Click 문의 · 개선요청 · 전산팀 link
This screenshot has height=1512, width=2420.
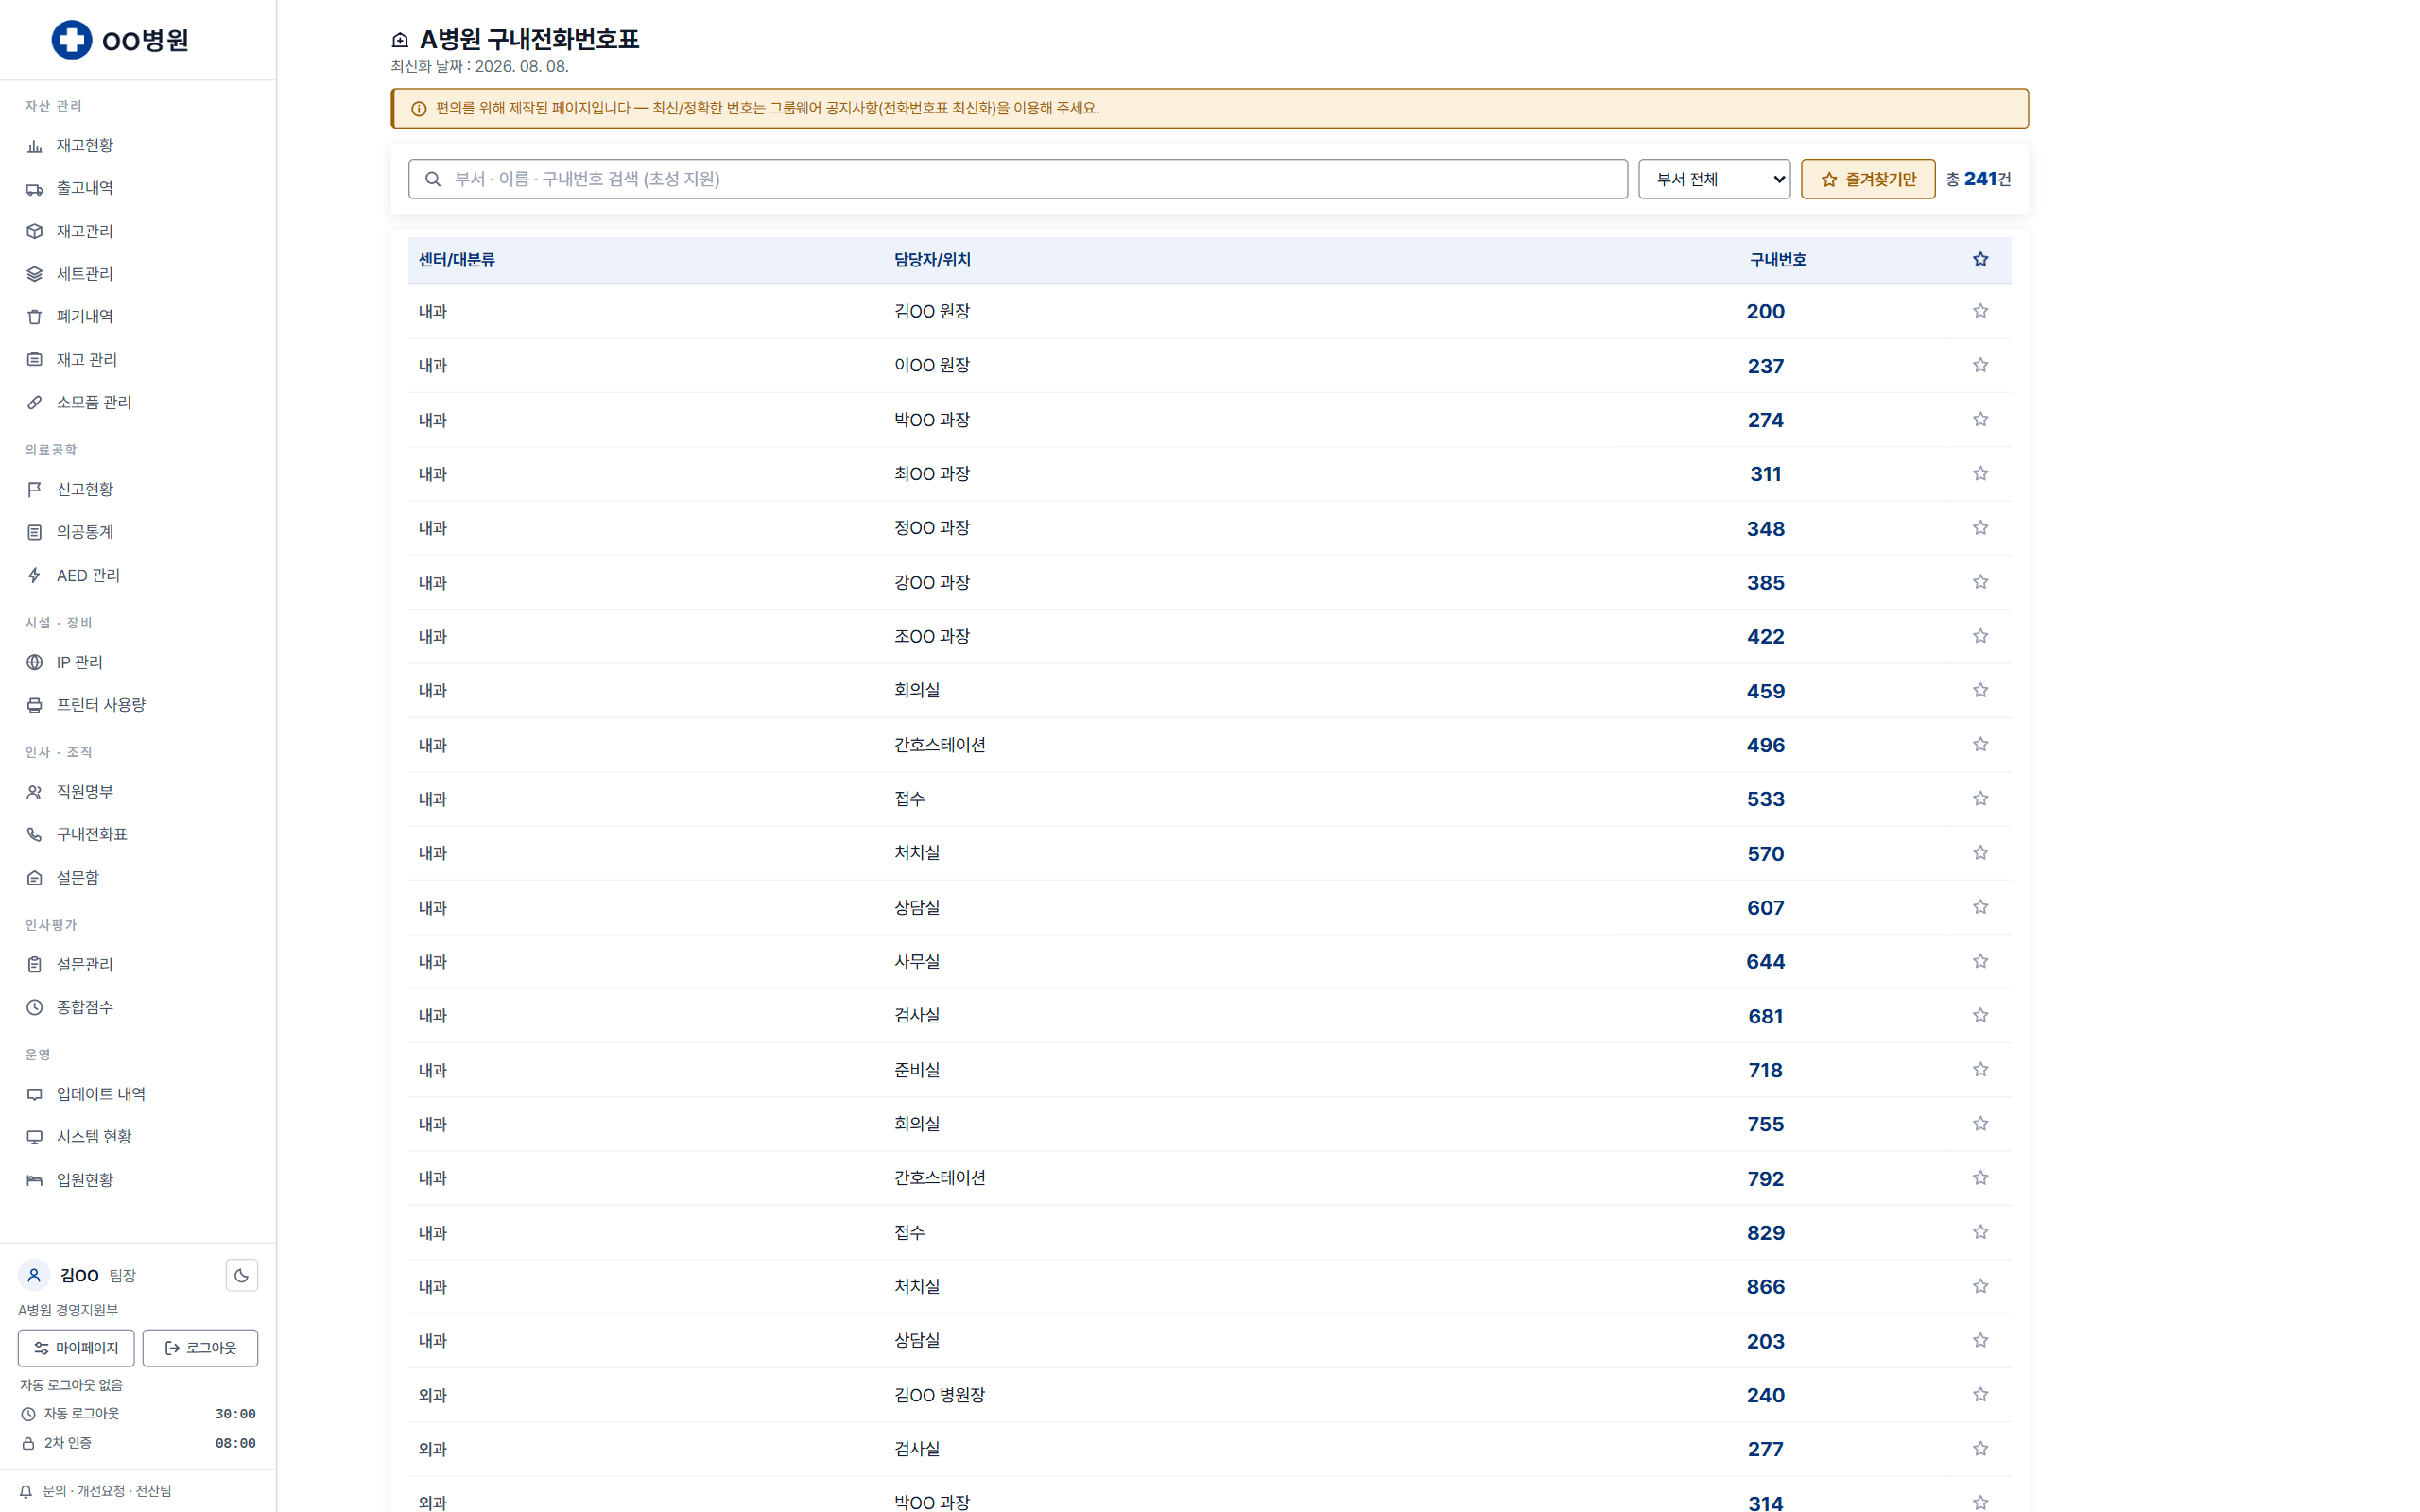[x=107, y=1491]
